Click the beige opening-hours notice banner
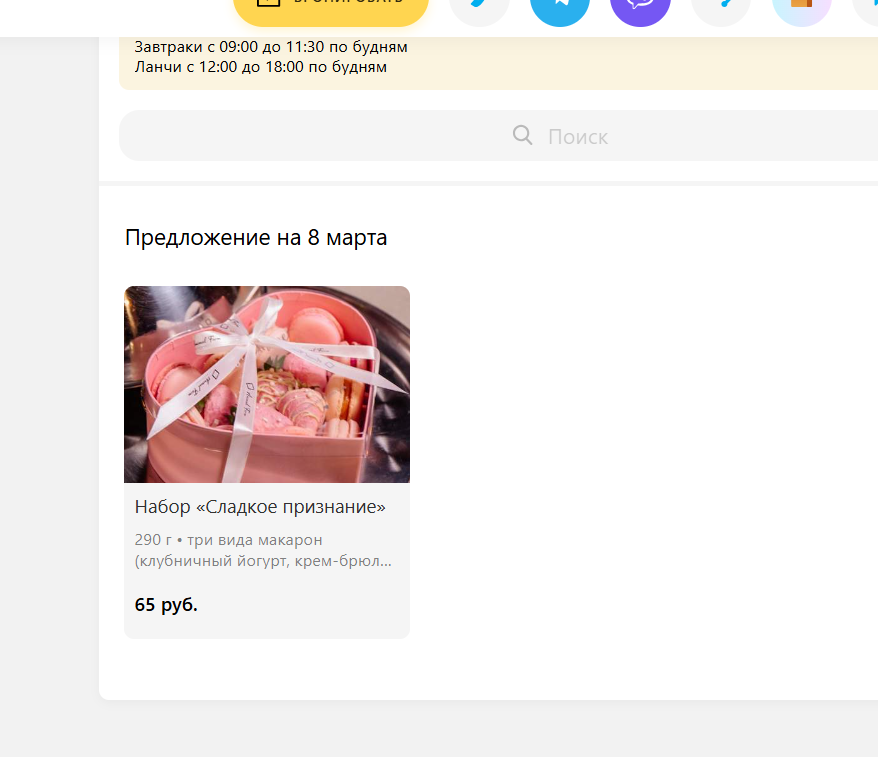 click(498, 63)
